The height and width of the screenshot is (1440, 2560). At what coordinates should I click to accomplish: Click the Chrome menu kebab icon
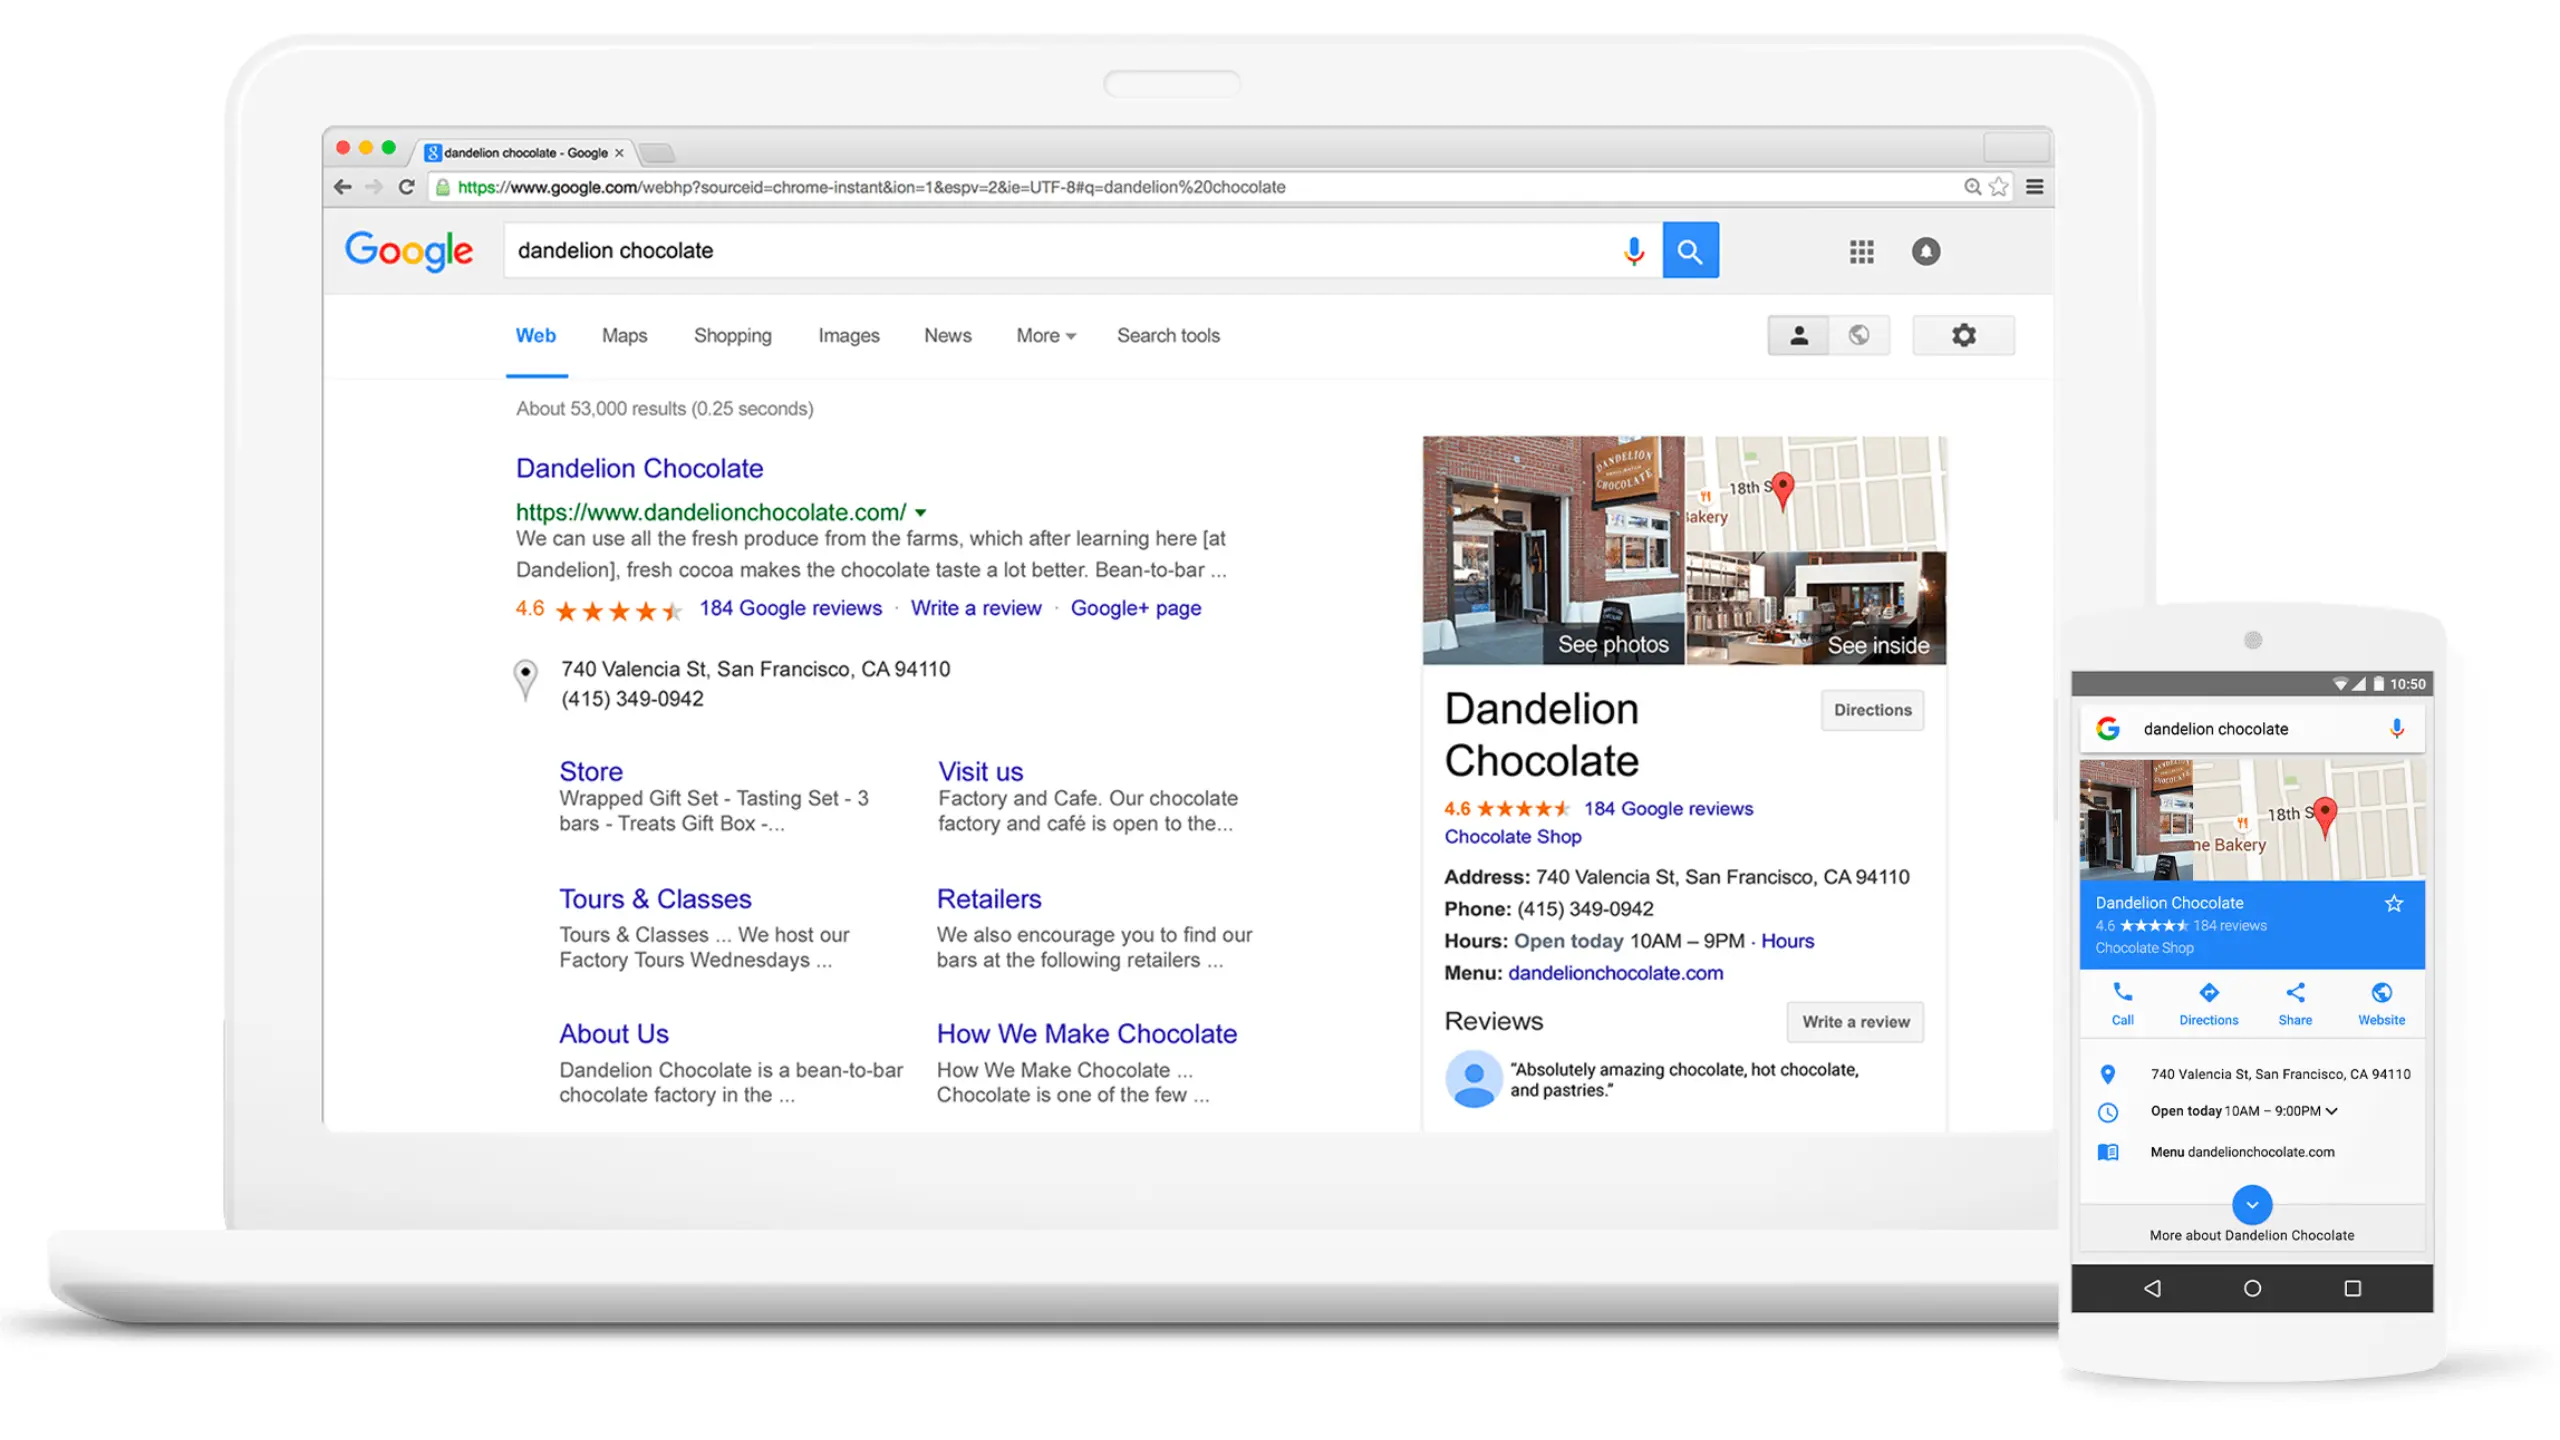tap(2033, 188)
